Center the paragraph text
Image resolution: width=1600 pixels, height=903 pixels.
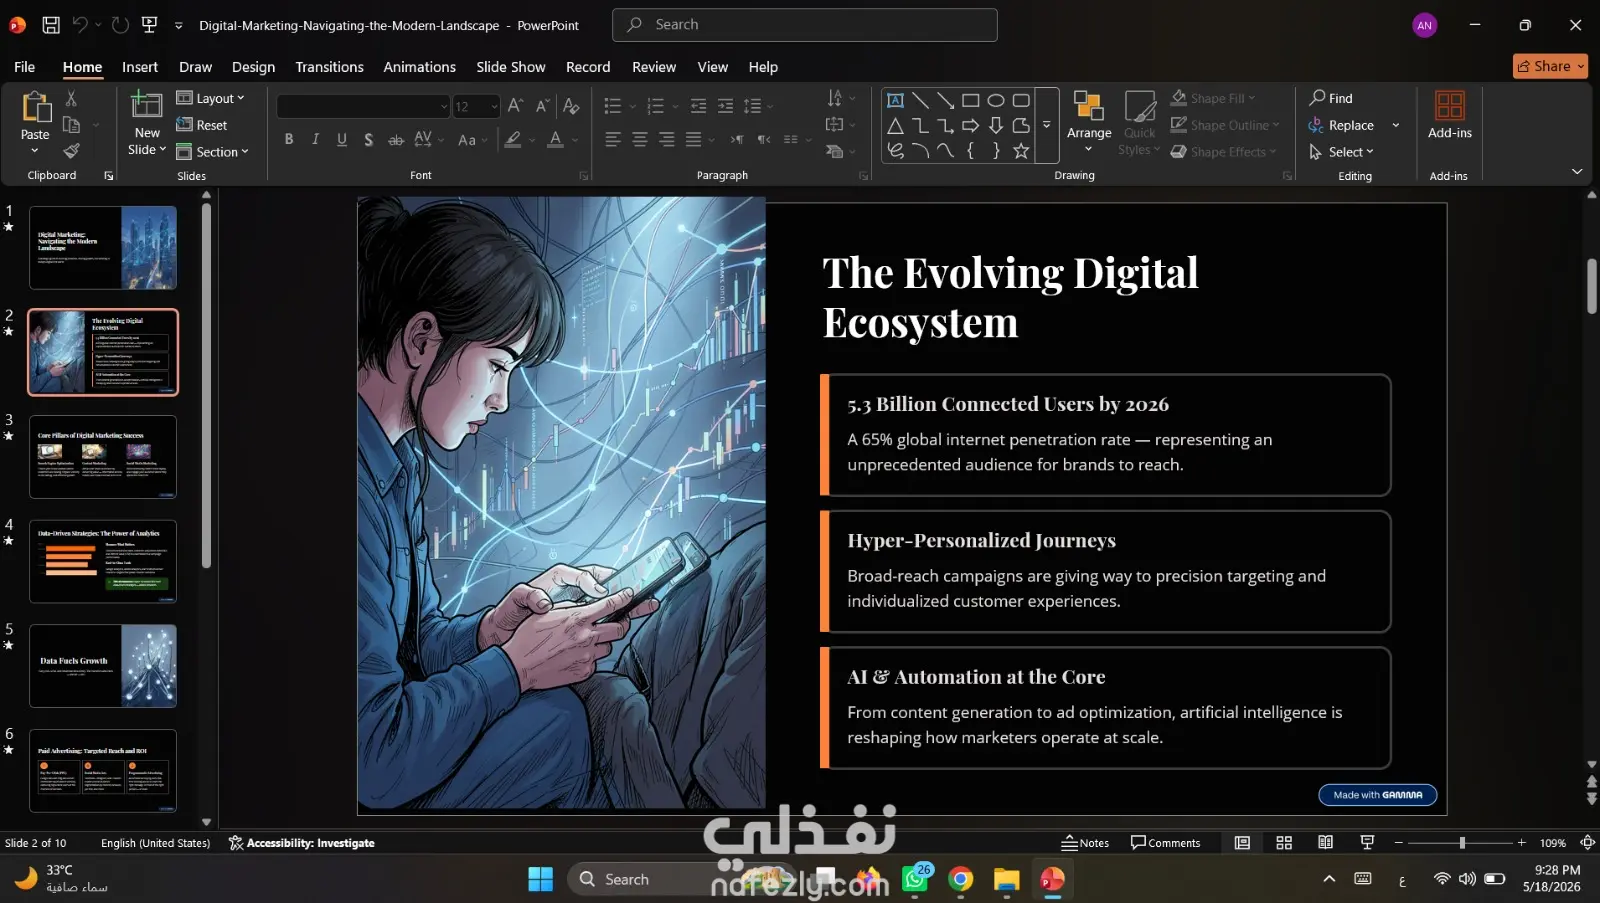coord(640,140)
